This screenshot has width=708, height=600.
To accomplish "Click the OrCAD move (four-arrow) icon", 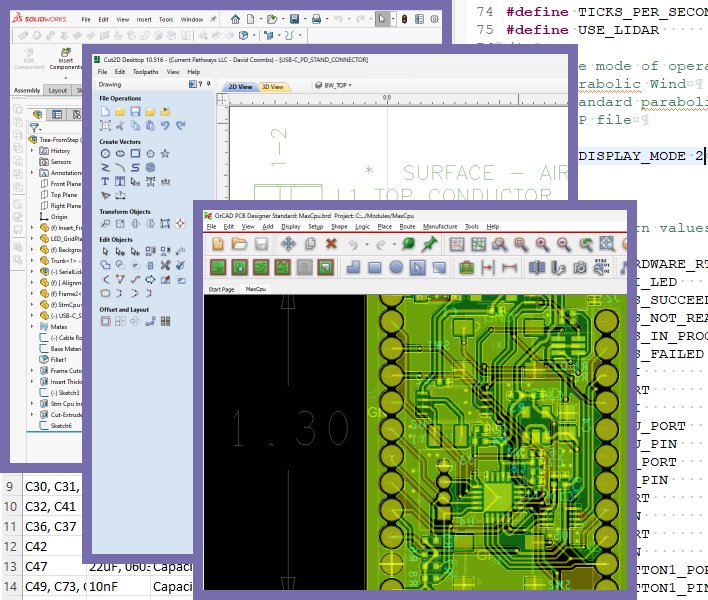I will pos(288,244).
